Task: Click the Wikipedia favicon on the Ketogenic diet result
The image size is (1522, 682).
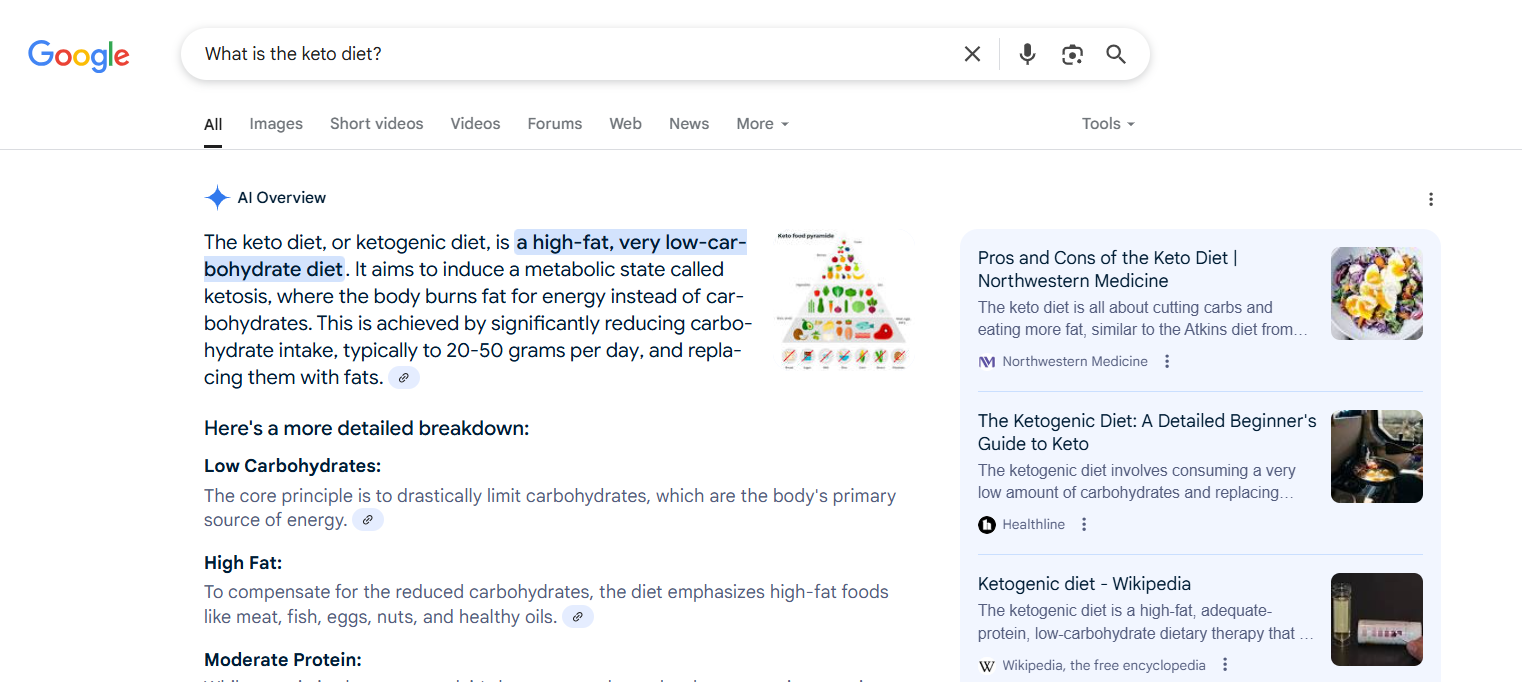Action: tap(986, 664)
